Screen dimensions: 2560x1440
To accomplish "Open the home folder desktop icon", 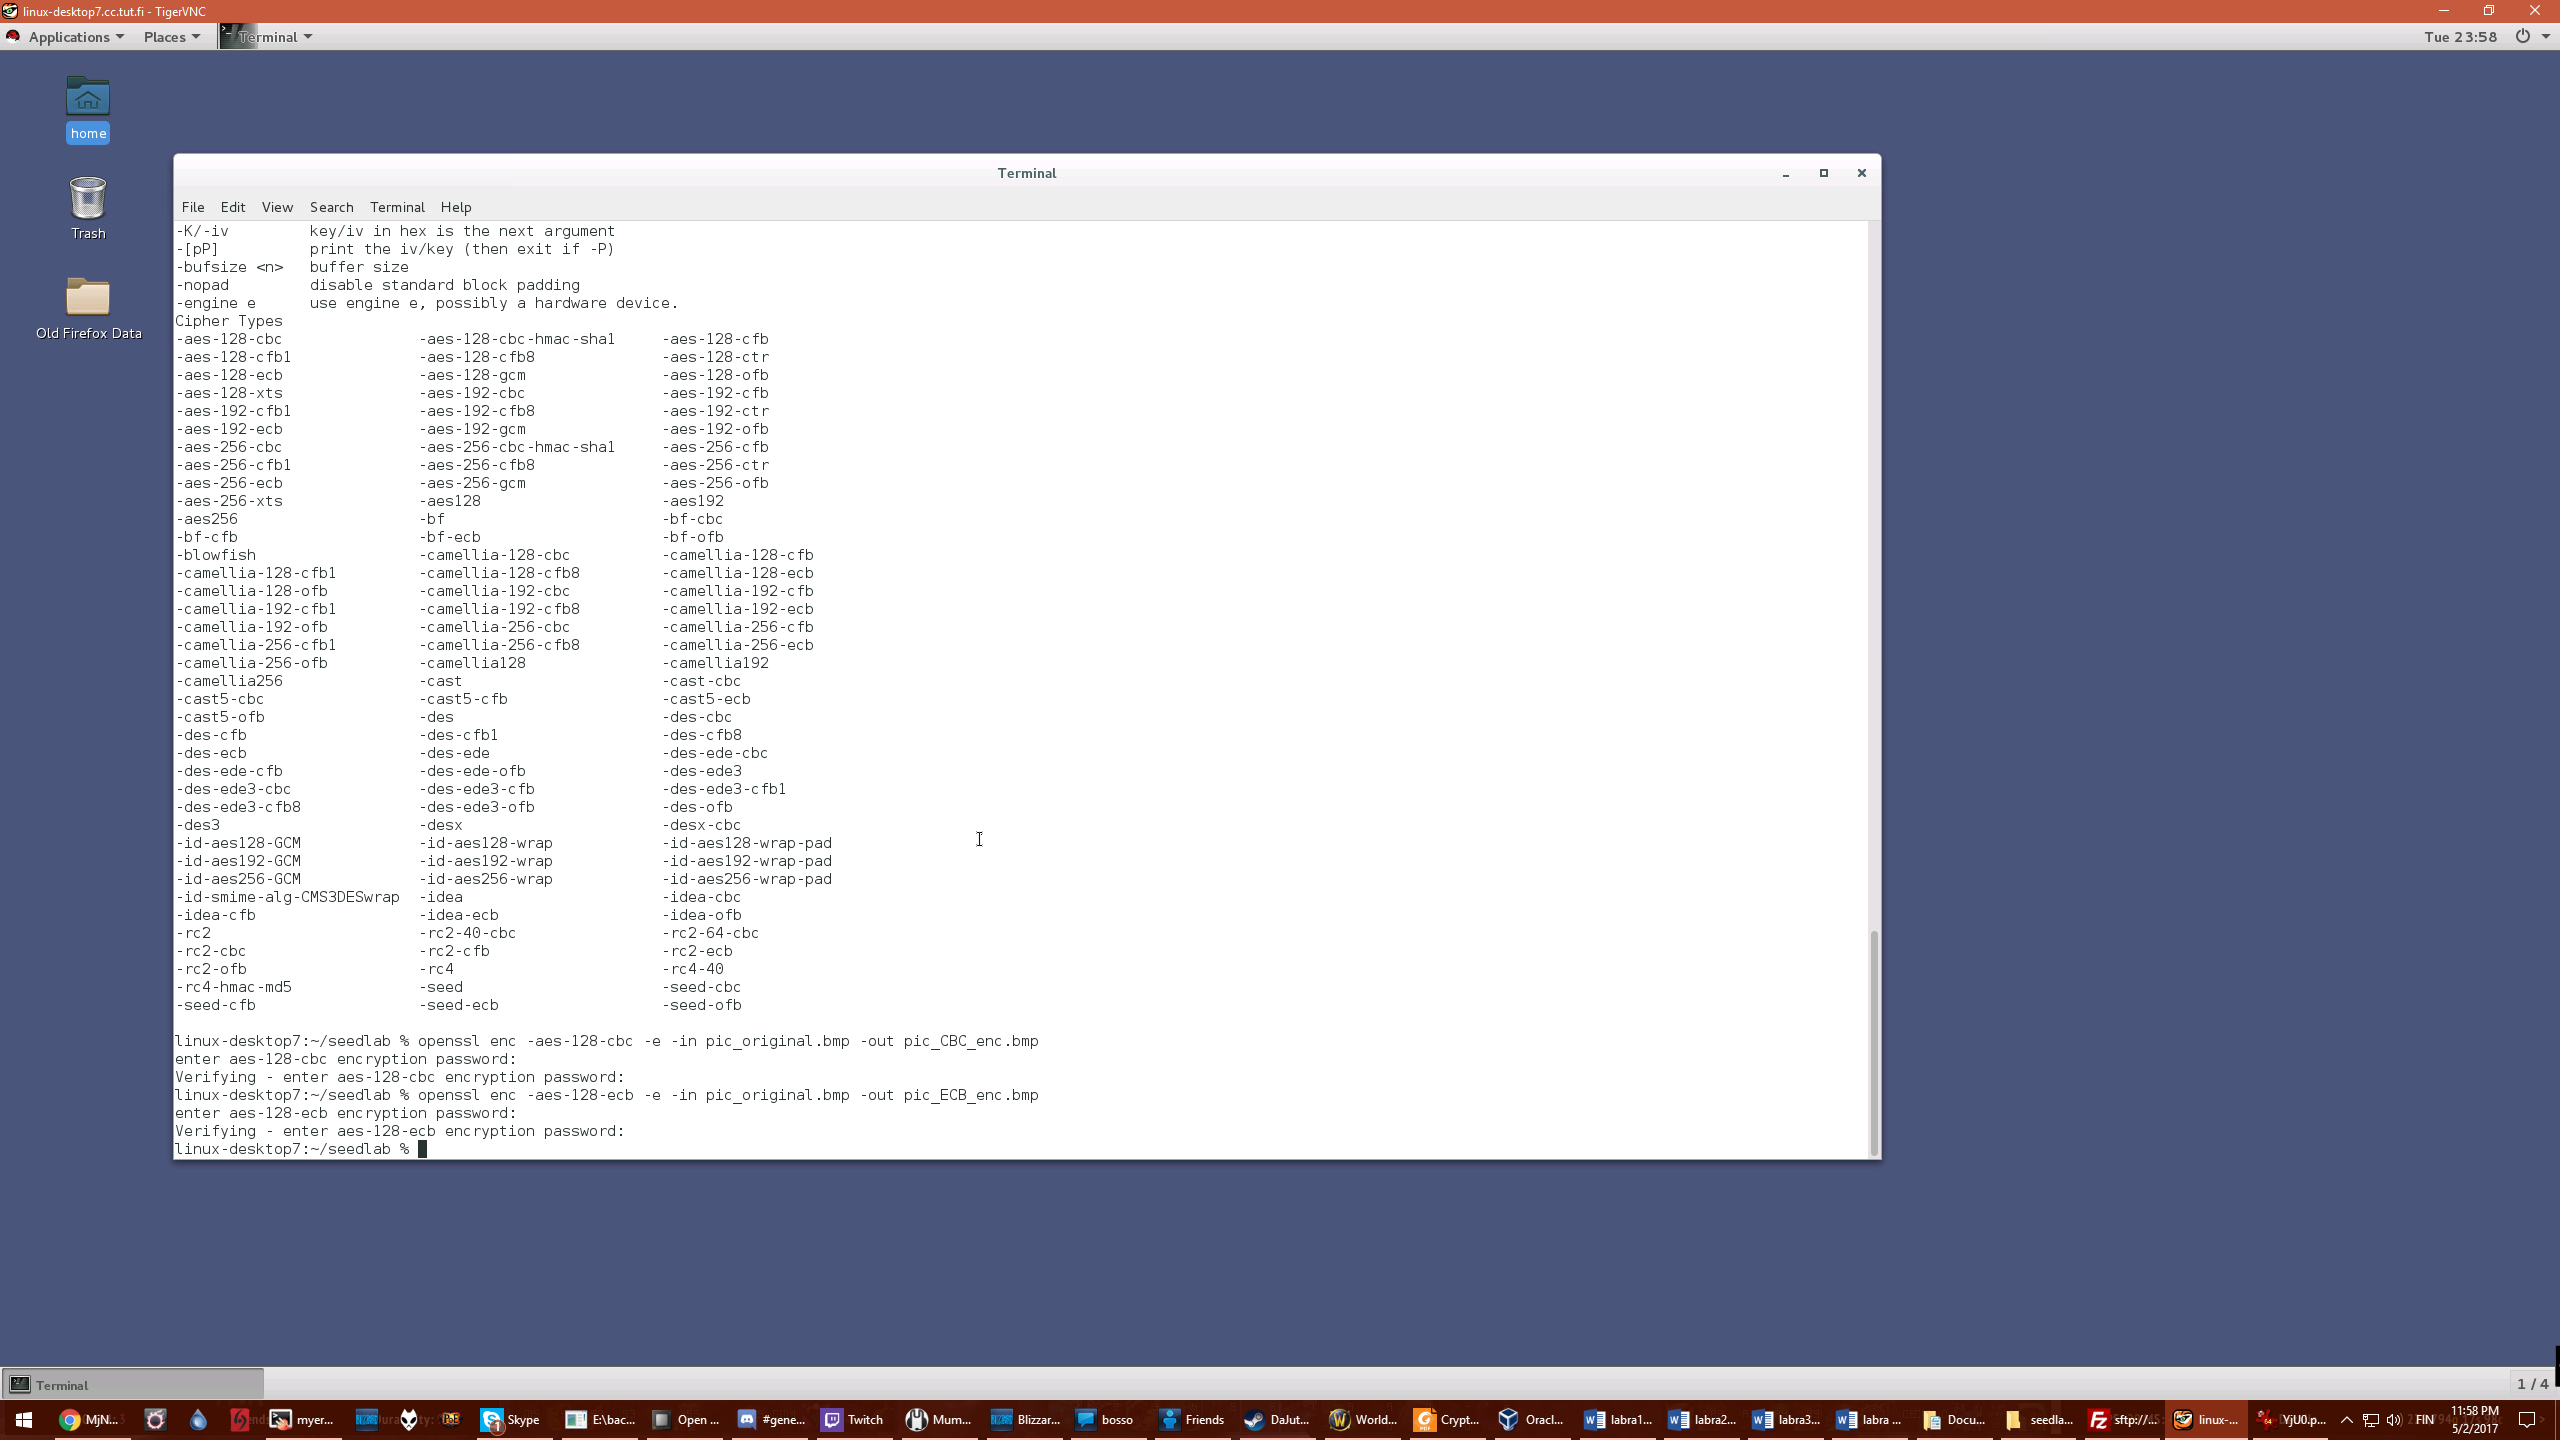I will pyautogui.click(x=88, y=98).
